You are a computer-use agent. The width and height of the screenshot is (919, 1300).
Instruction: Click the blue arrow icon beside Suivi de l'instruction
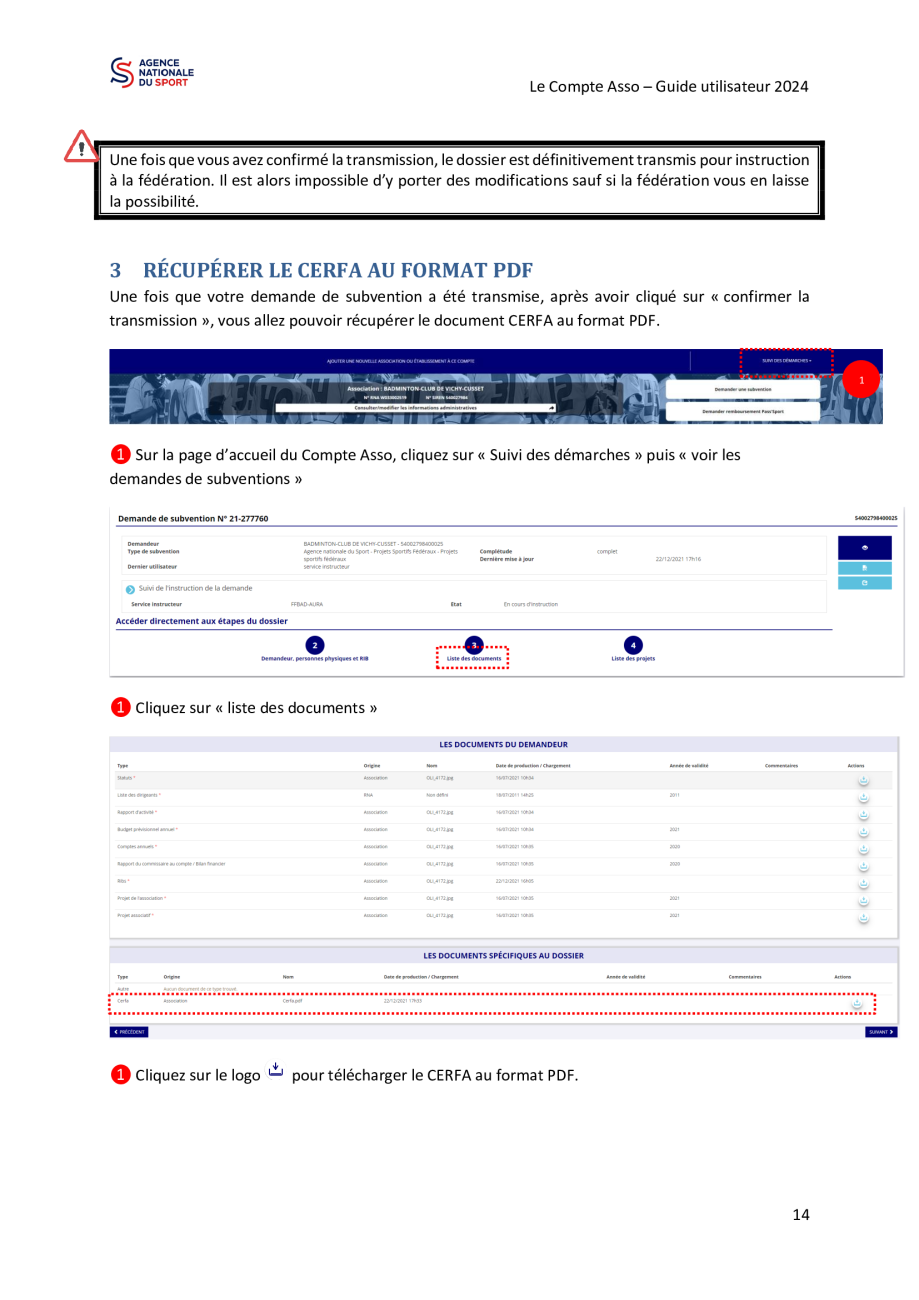(130, 588)
